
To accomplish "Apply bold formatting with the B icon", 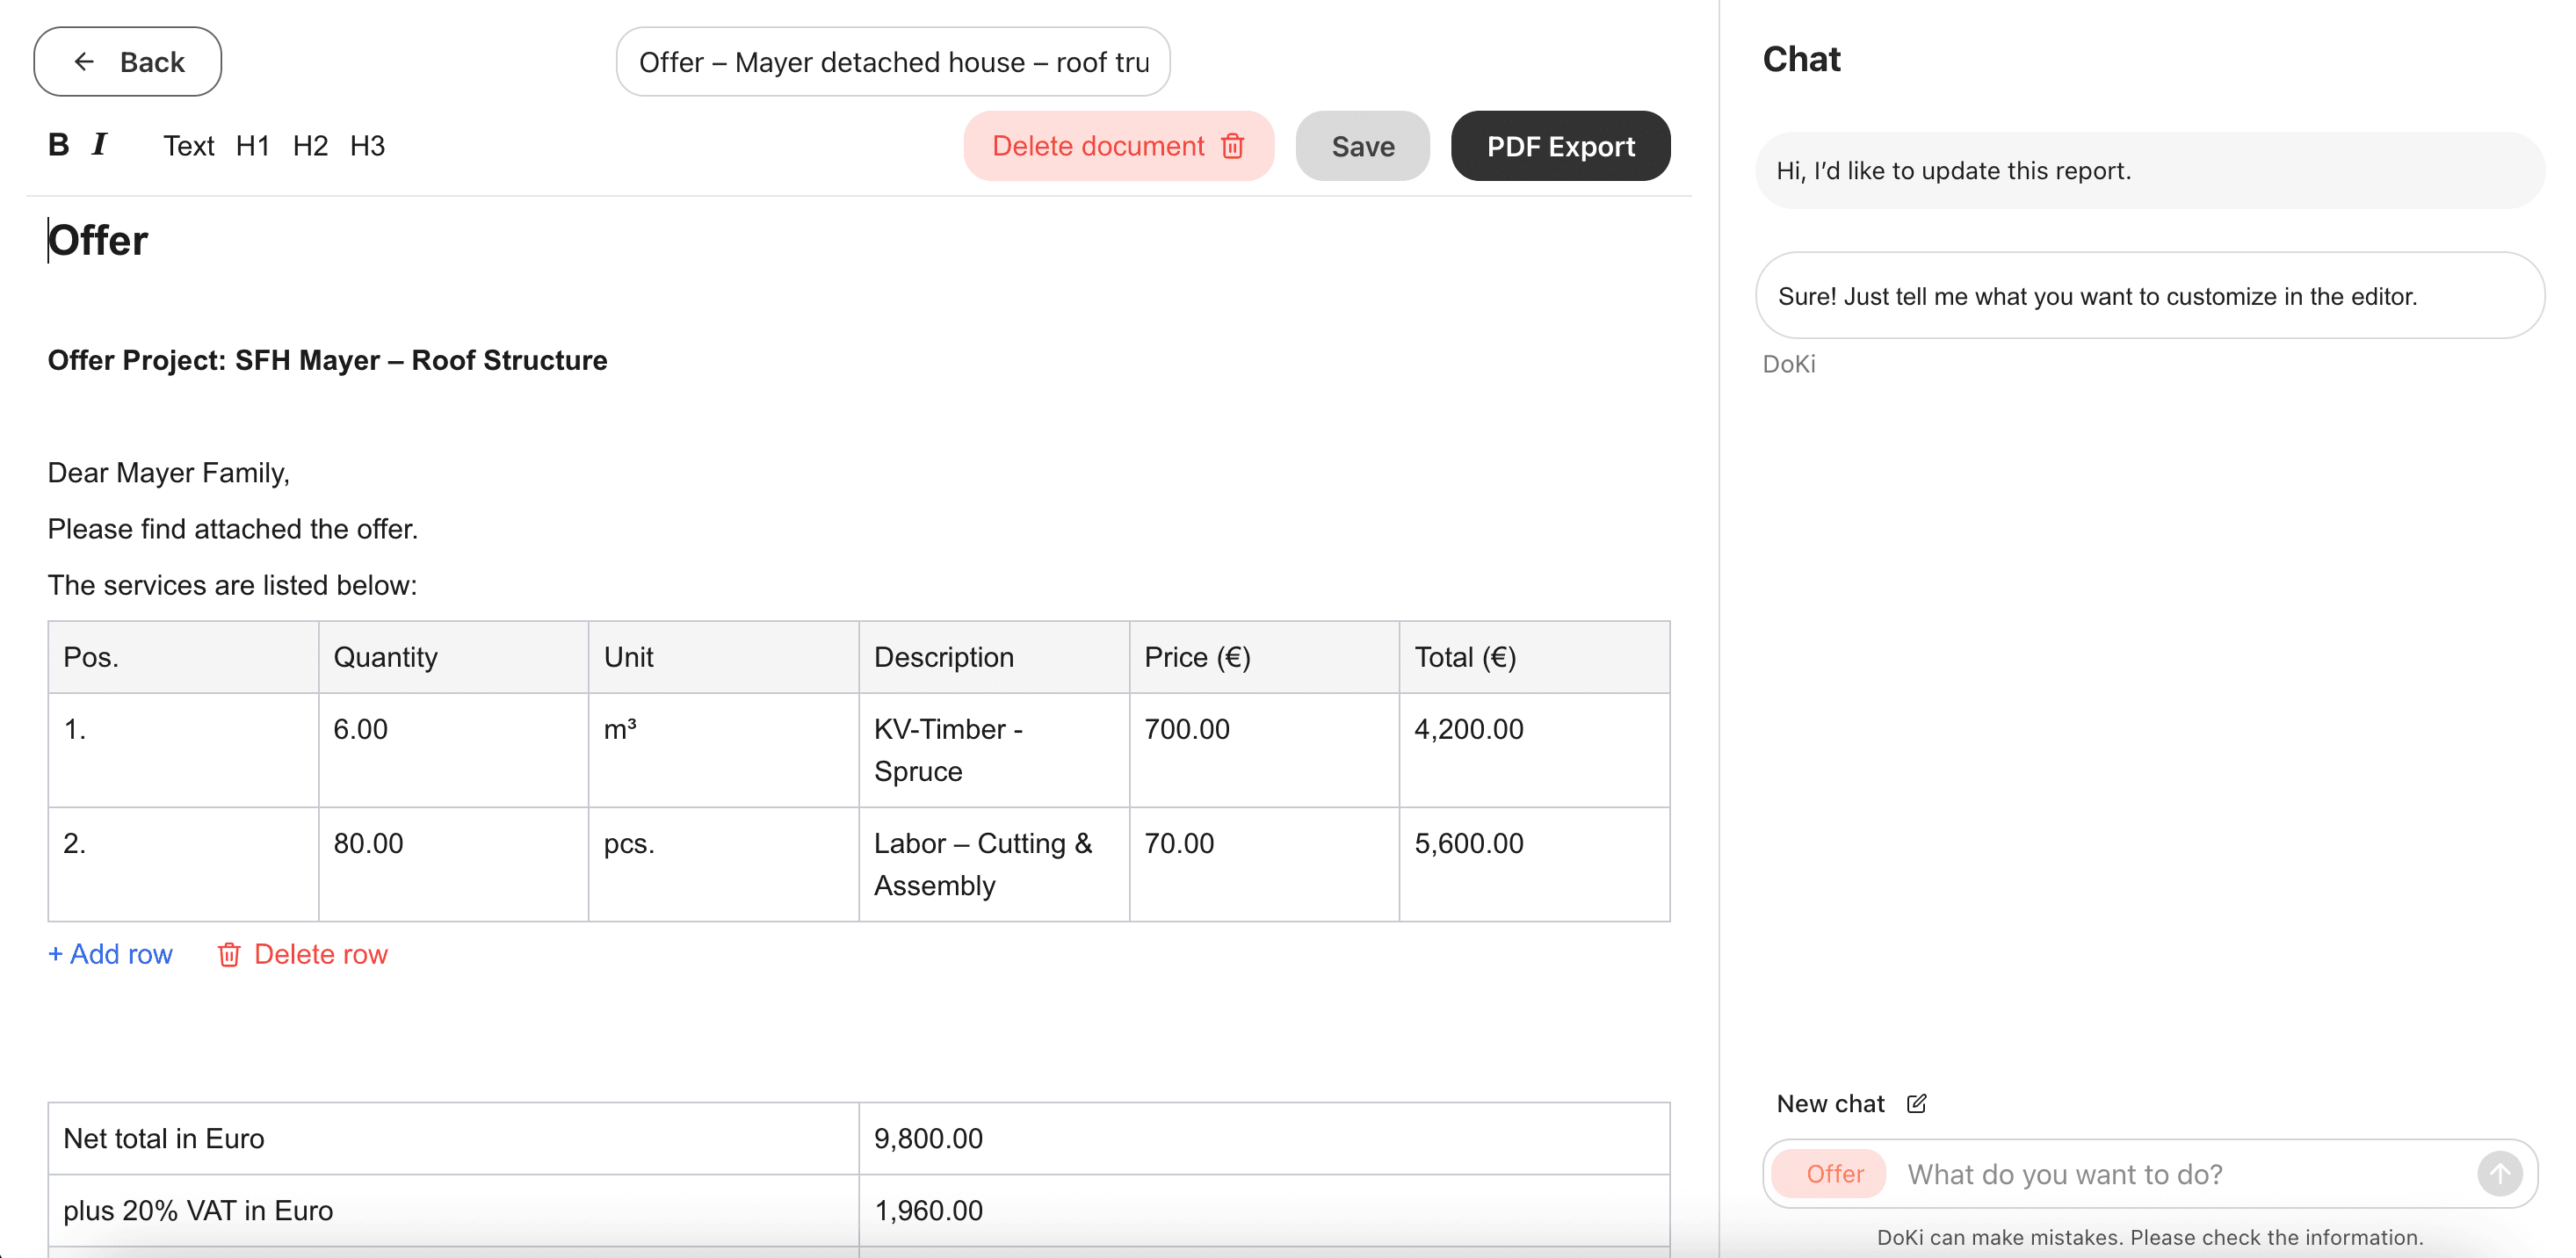I will (57, 145).
